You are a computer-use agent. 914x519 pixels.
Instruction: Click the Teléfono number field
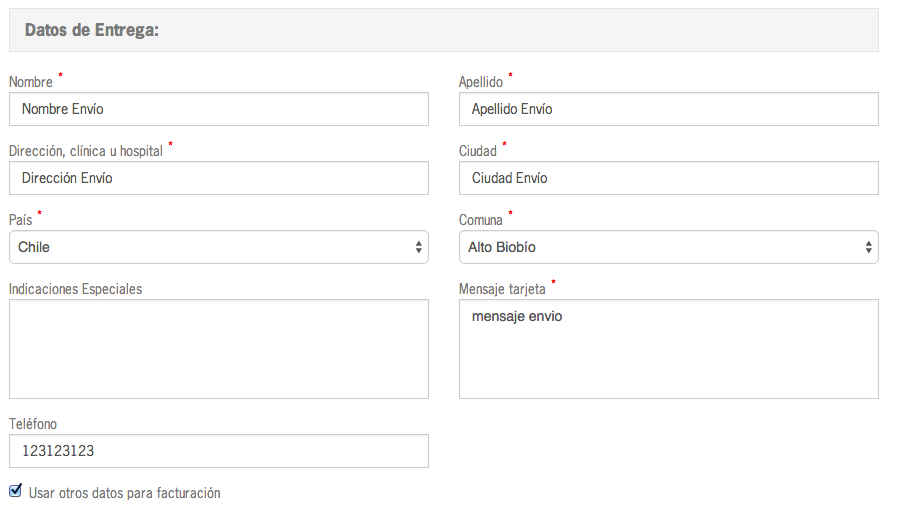218,451
